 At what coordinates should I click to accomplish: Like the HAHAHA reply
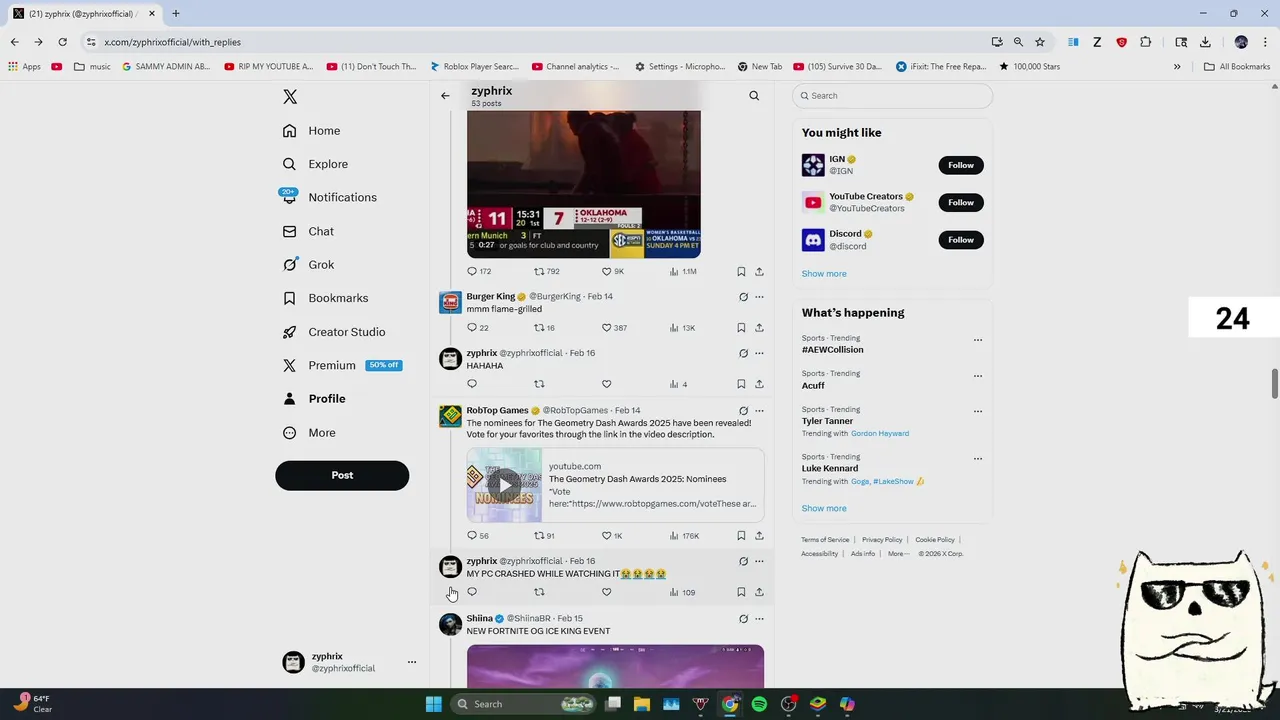click(x=606, y=384)
